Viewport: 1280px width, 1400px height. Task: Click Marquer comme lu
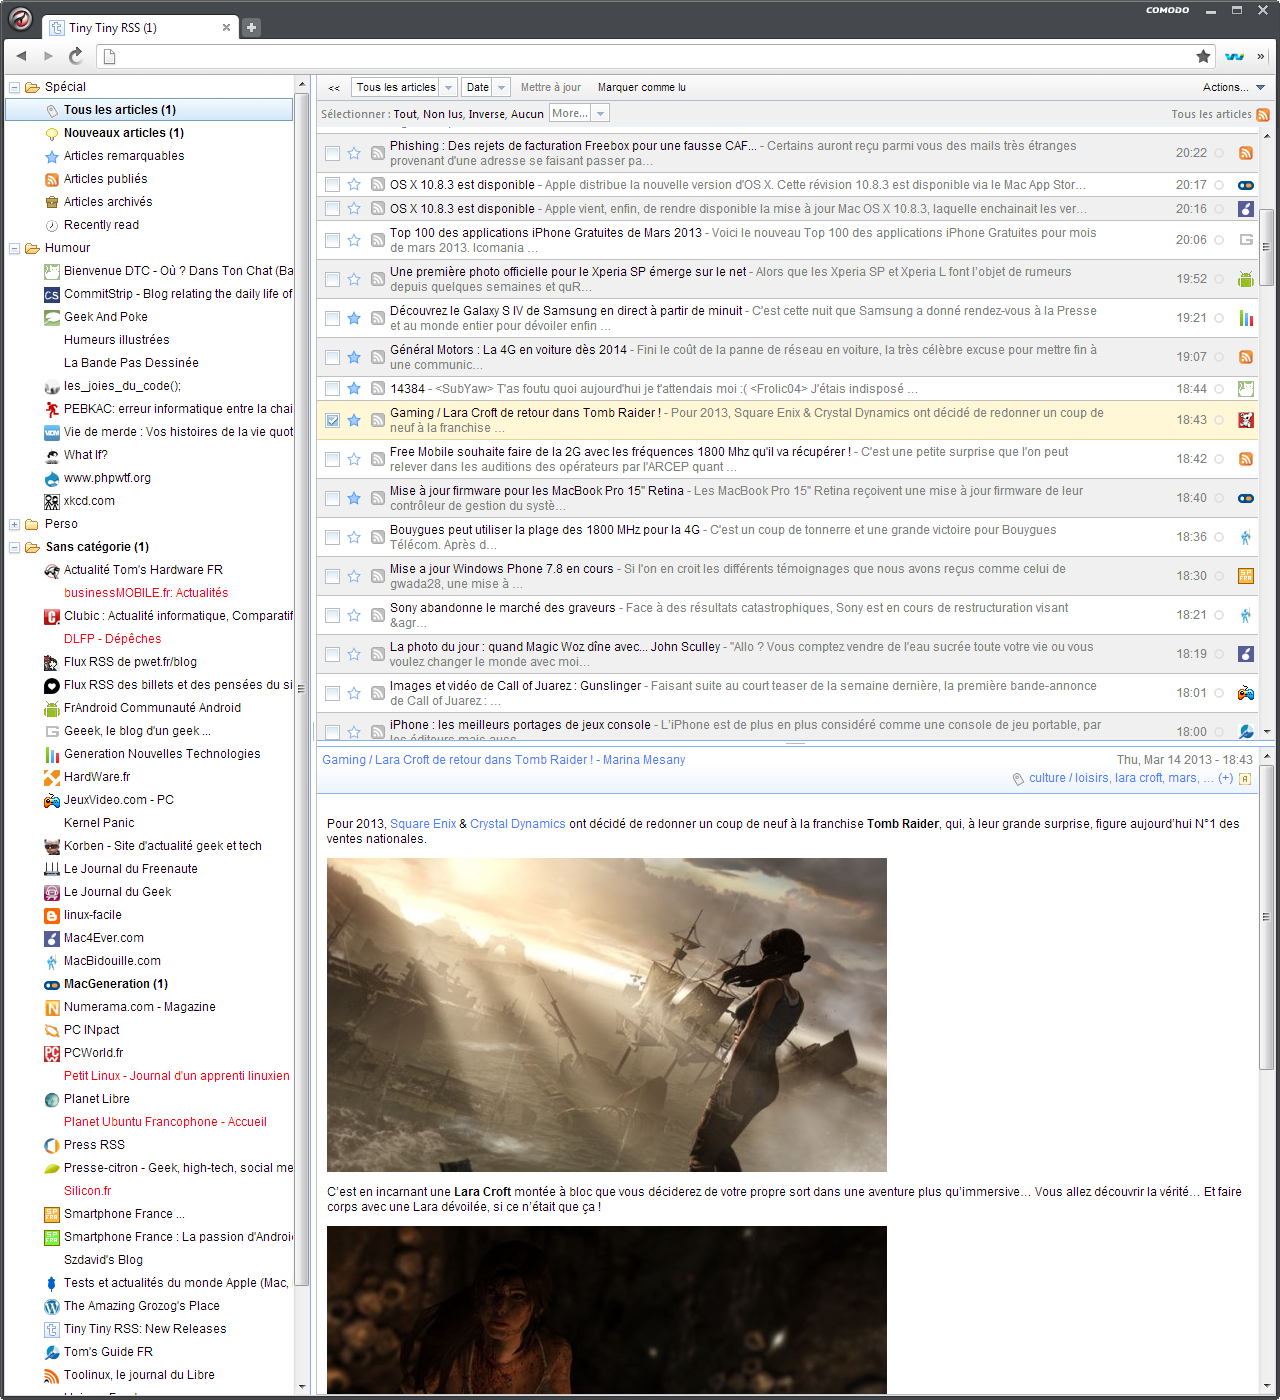642,88
